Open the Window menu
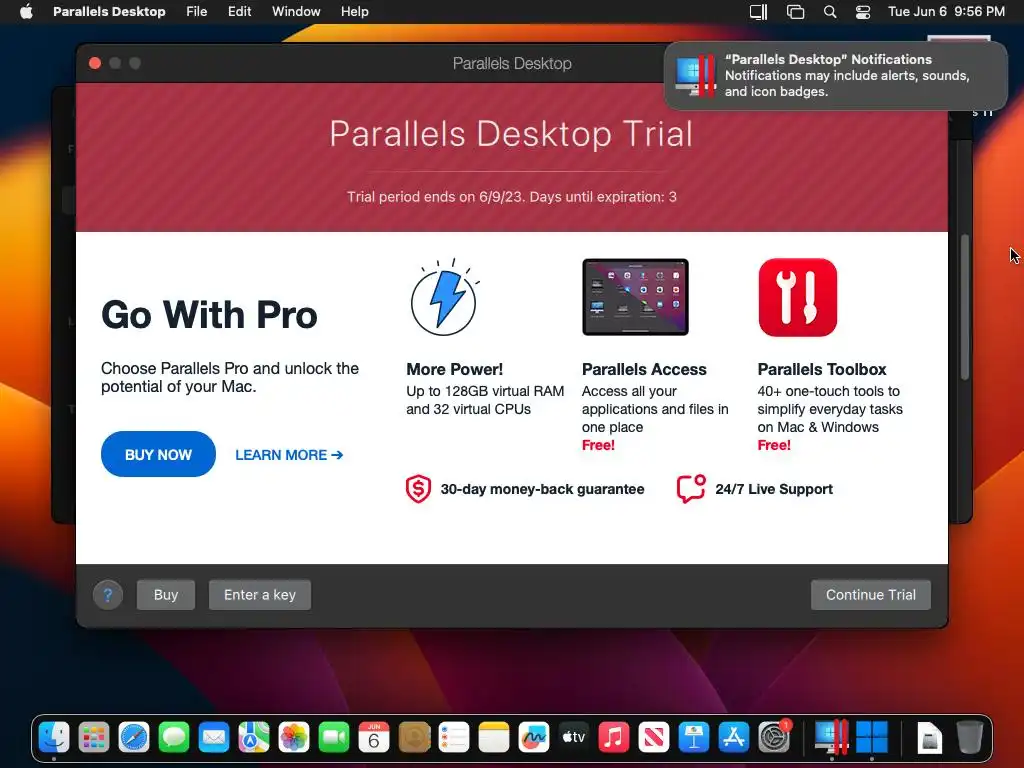The height and width of the screenshot is (768, 1024). click(x=296, y=11)
